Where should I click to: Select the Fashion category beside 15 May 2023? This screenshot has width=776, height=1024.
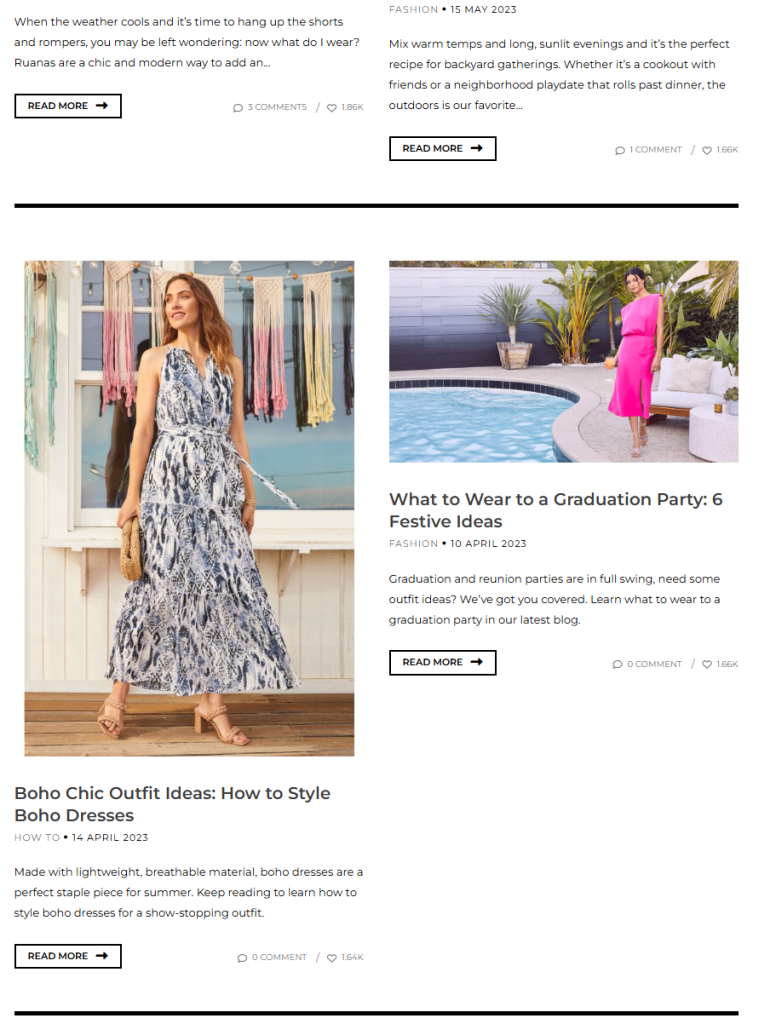coord(413,9)
